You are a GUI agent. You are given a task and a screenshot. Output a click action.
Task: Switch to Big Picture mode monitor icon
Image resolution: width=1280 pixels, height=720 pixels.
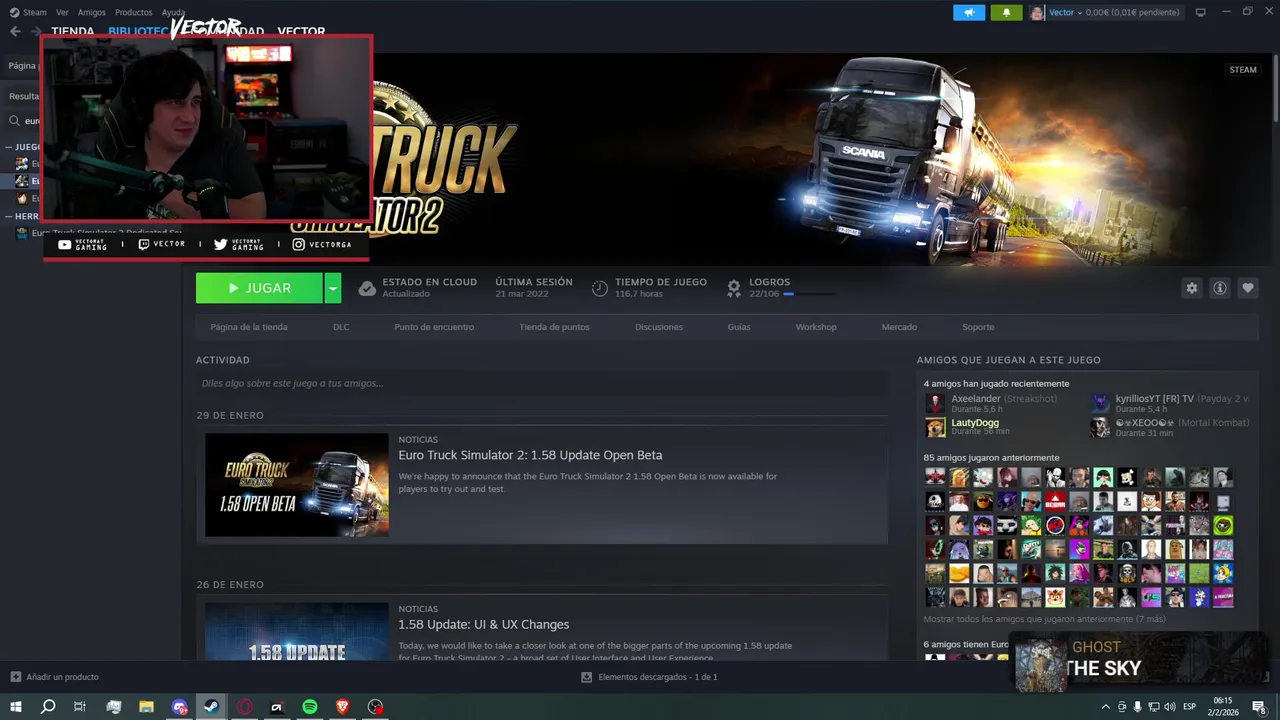click(x=1200, y=12)
